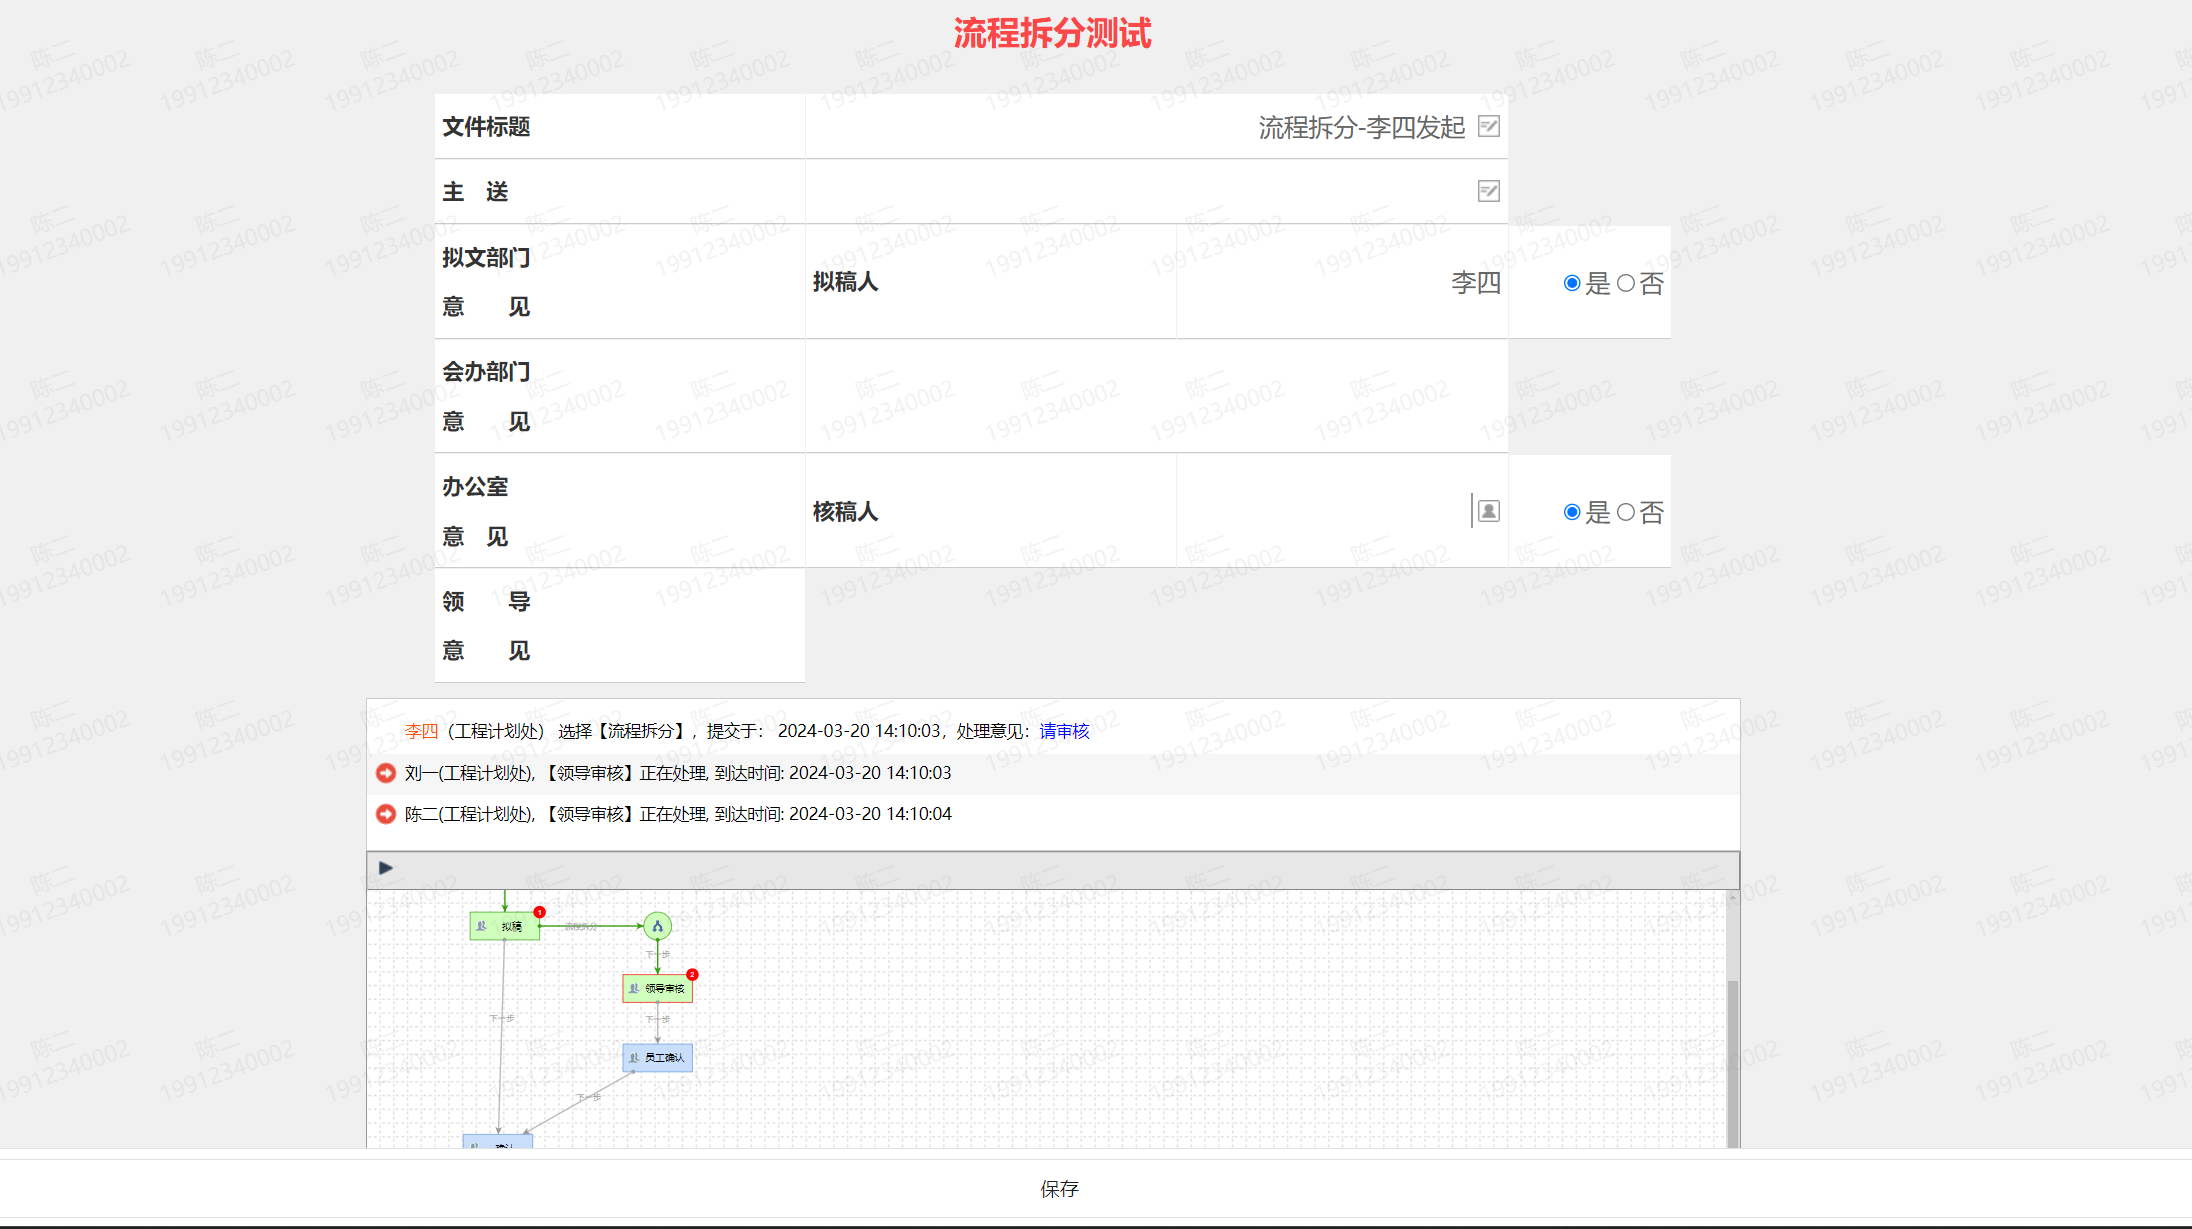2192x1229 pixels.
Task: Click the 李四 name in process log
Action: pyautogui.click(x=421, y=731)
